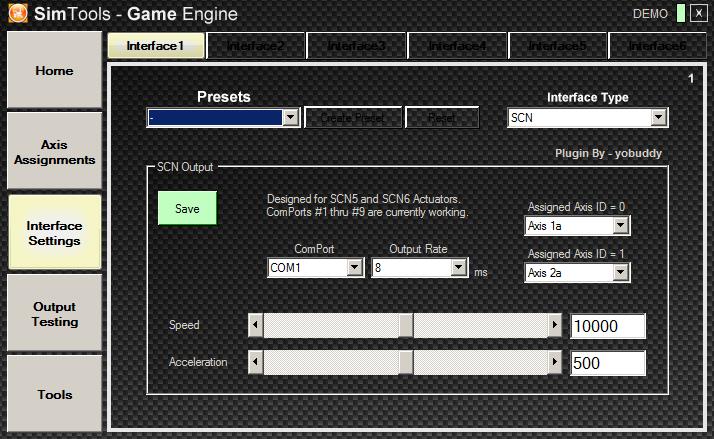
Task: Click the 'ComPorts #1 thru #9' note text
Action: [x=367, y=212]
